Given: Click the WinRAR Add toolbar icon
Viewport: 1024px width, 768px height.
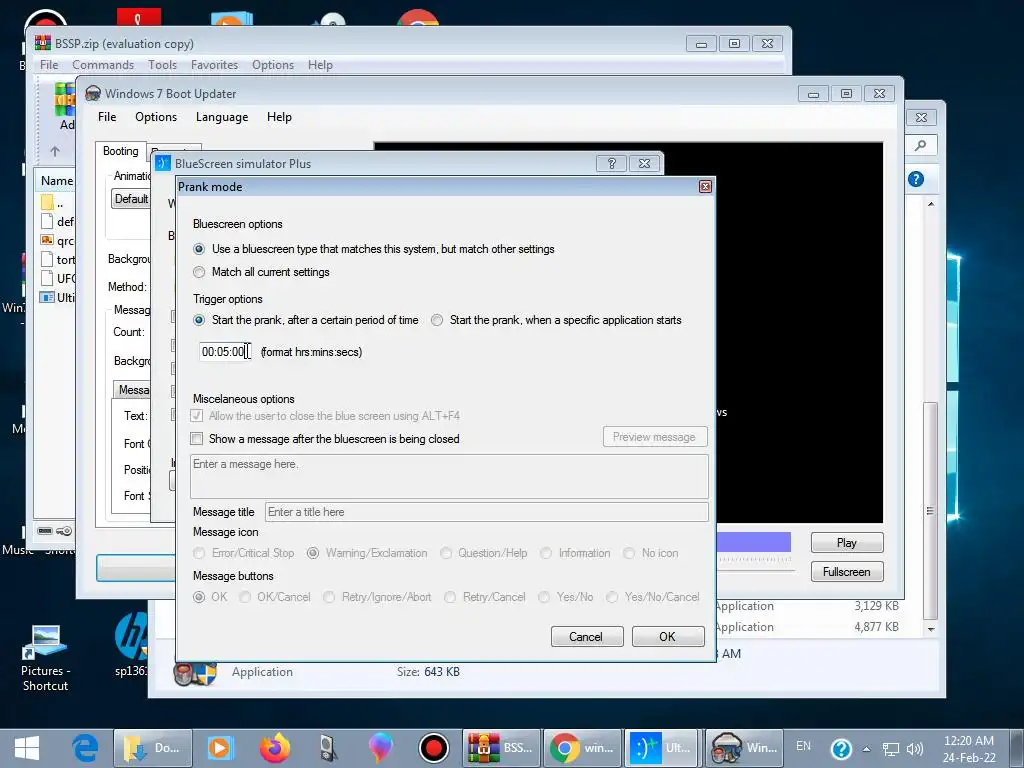Looking at the screenshot, I should pos(65,107).
